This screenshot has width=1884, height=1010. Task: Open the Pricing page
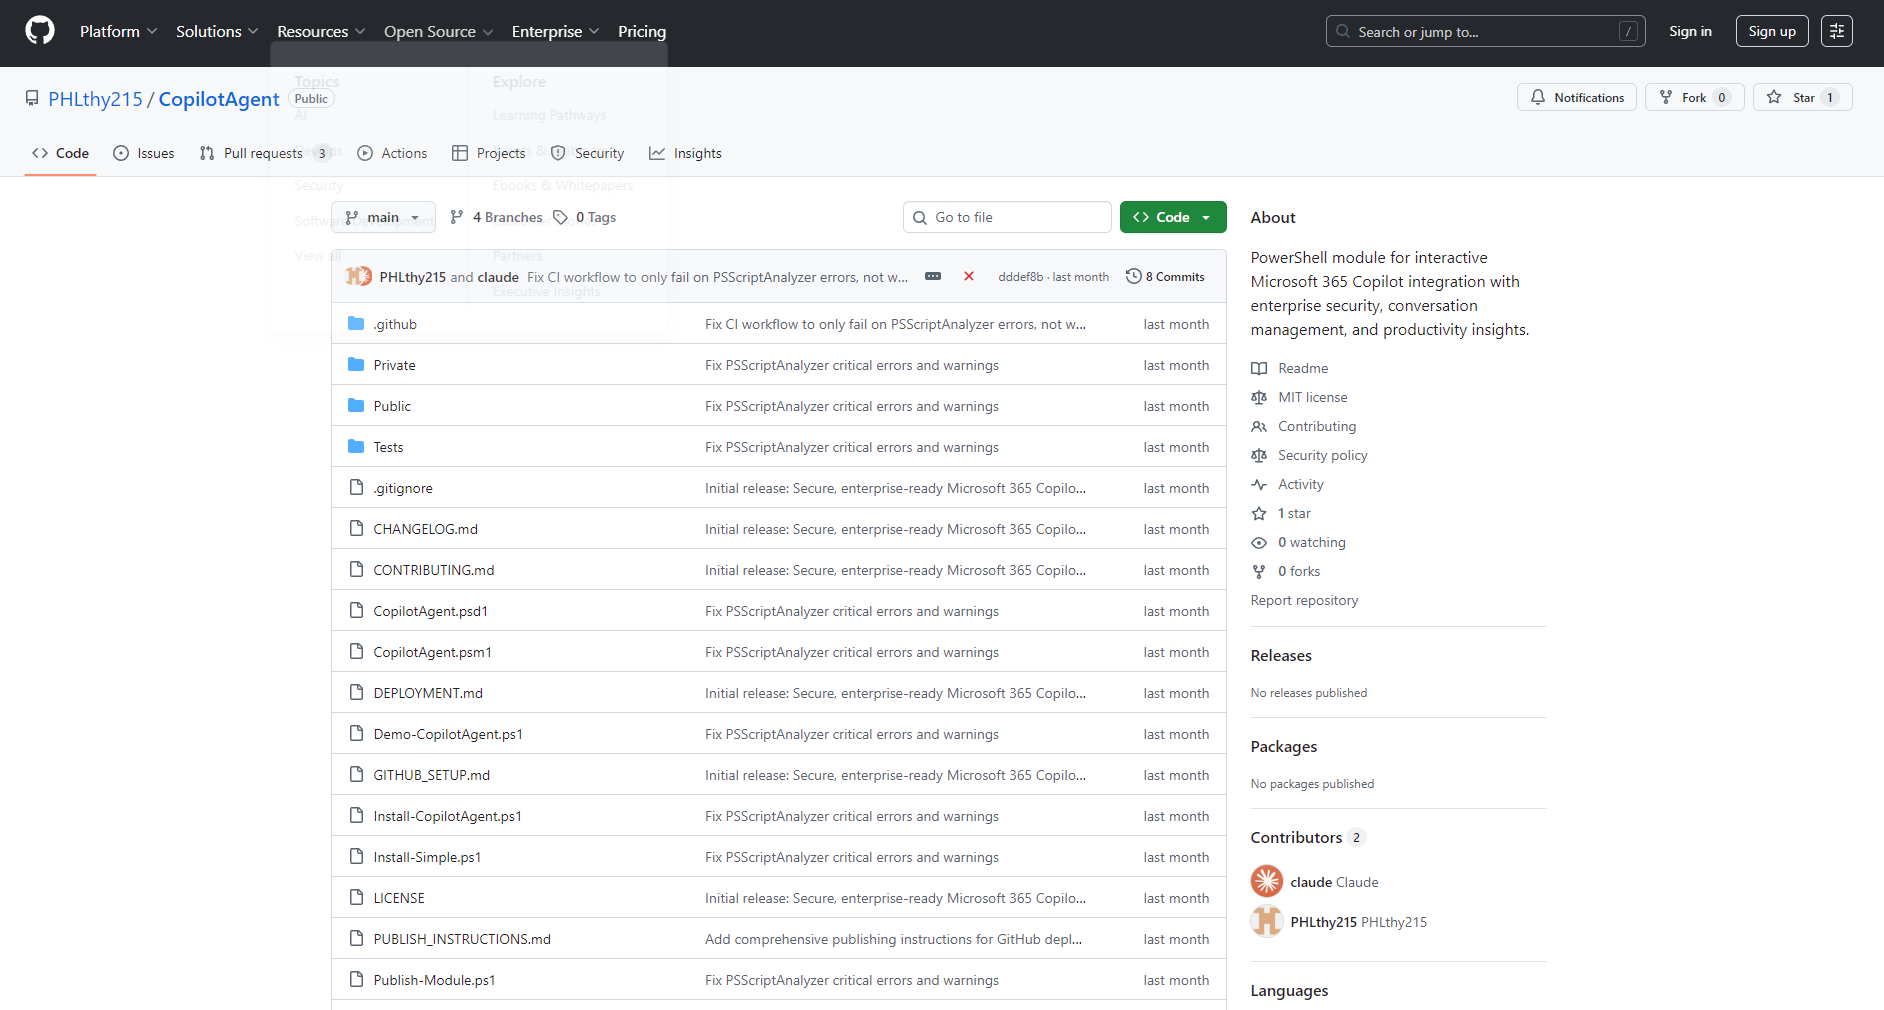click(x=642, y=31)
